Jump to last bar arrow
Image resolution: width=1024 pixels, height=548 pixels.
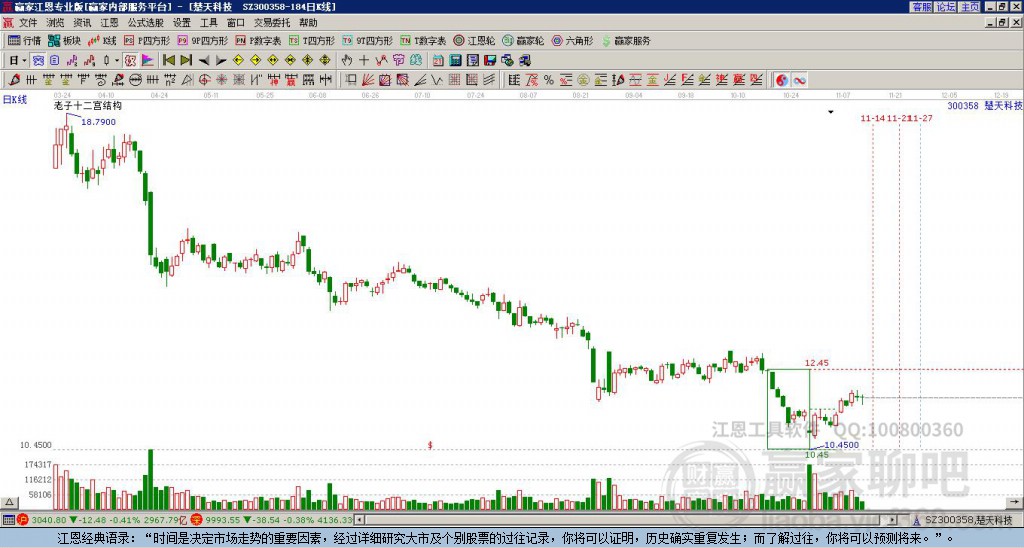point(186,61)
